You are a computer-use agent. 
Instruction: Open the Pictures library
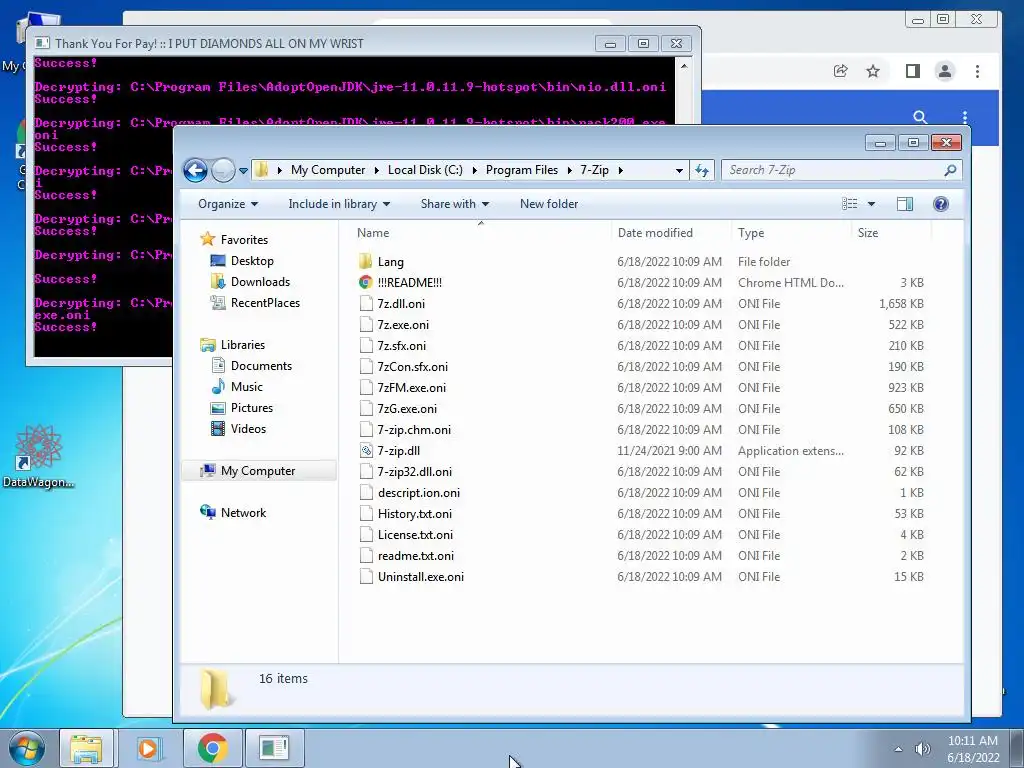click(x=251, y=408)
